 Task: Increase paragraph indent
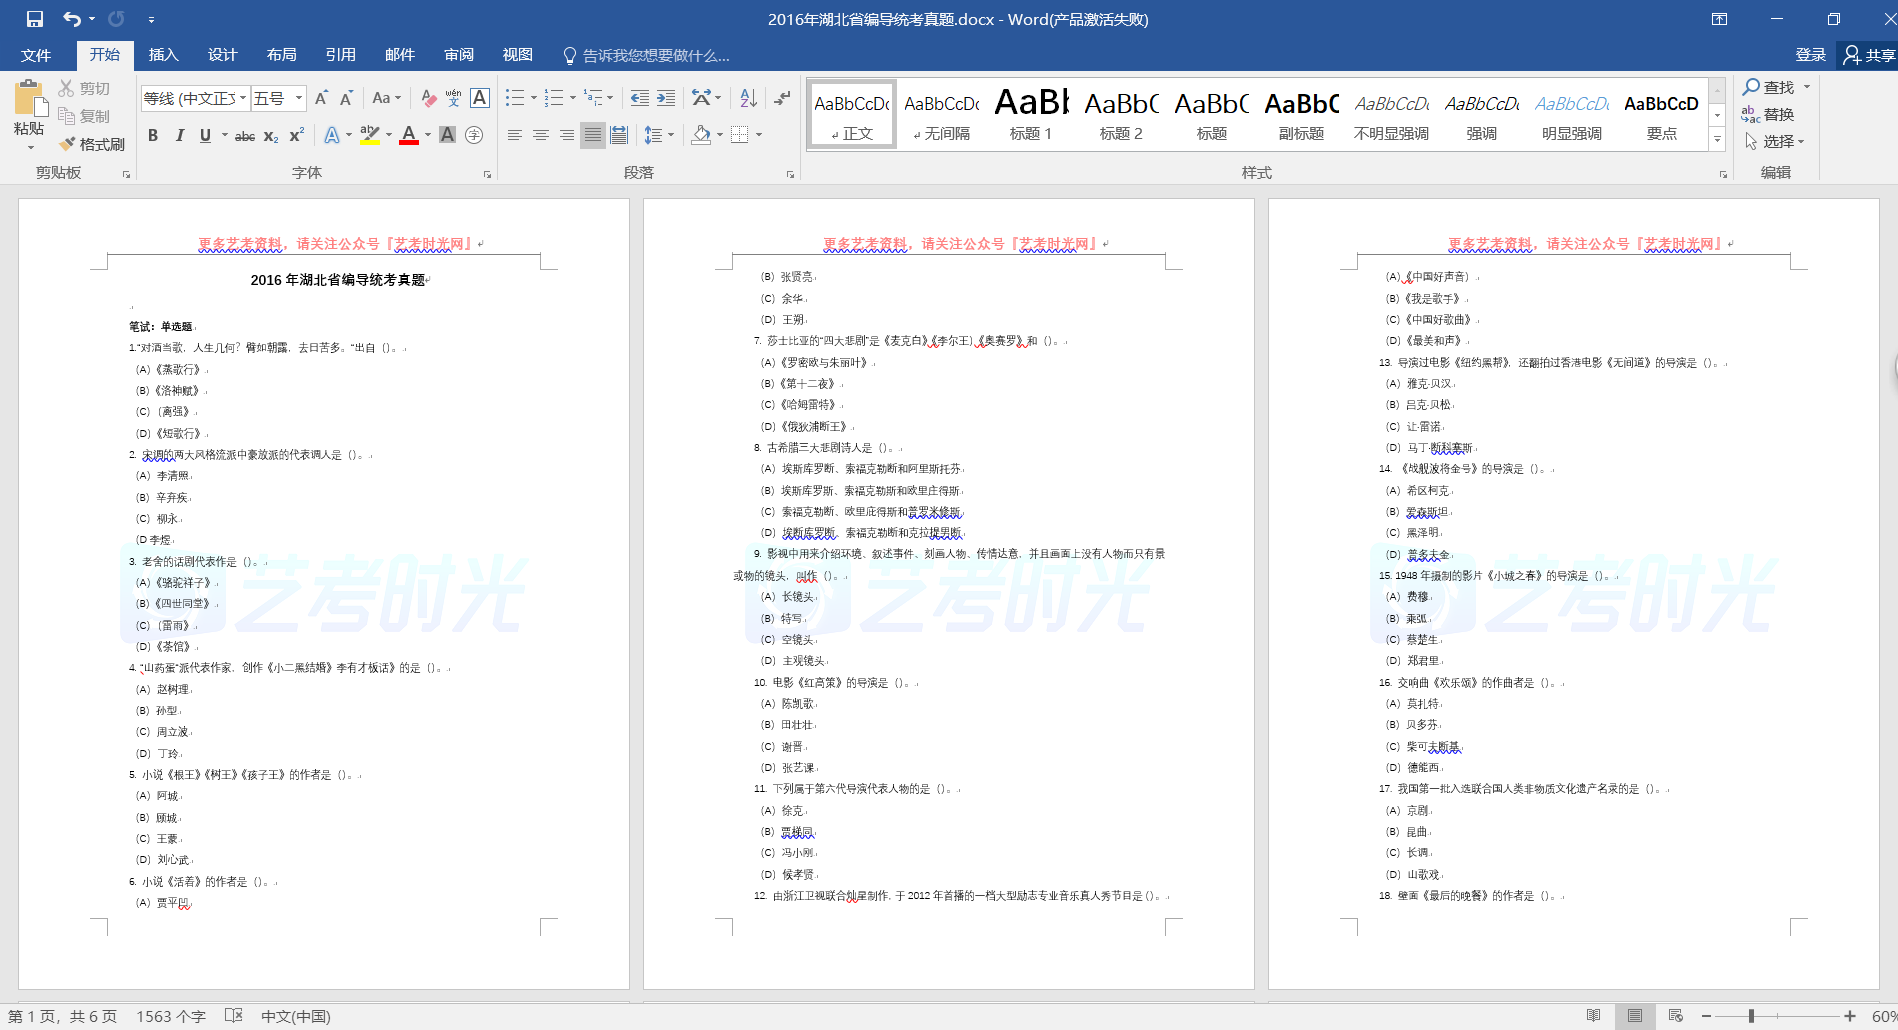(x=666, y=98)
